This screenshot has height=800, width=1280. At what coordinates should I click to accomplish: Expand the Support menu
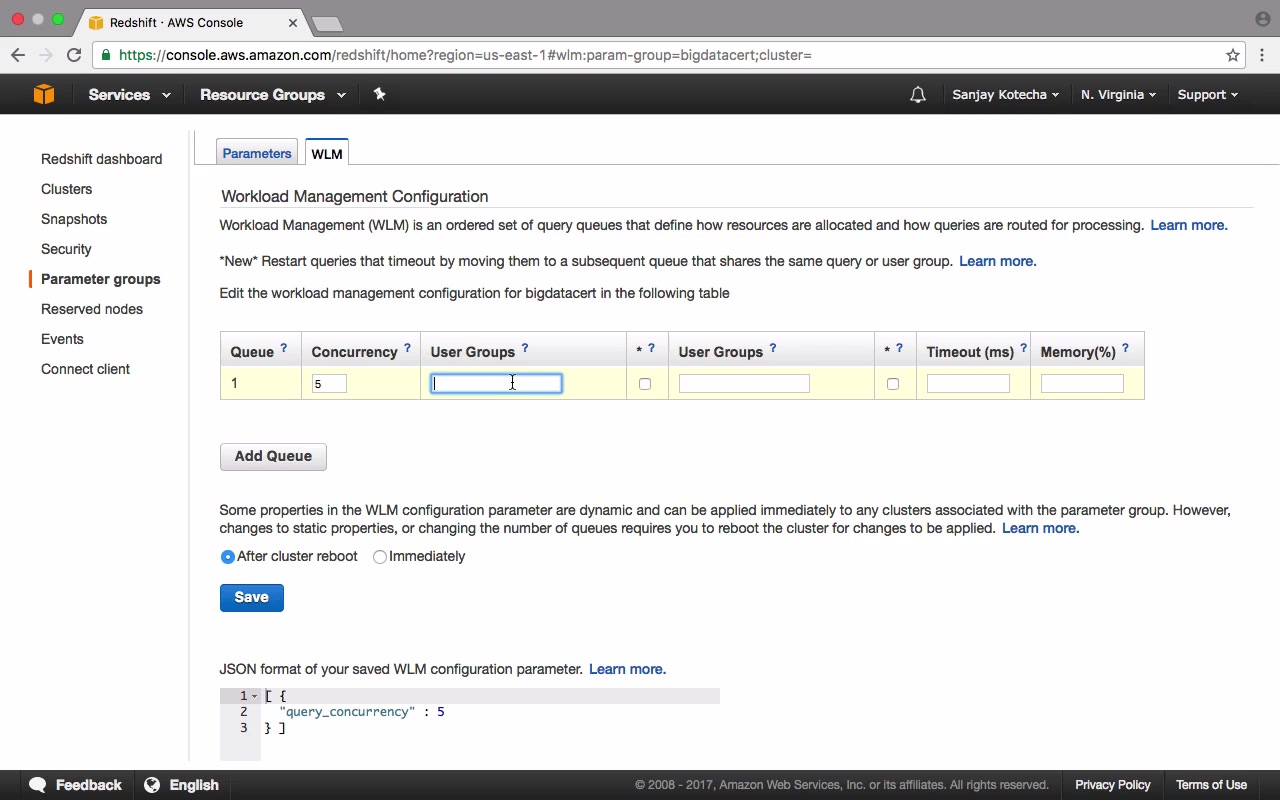[x=1207, y=95]
